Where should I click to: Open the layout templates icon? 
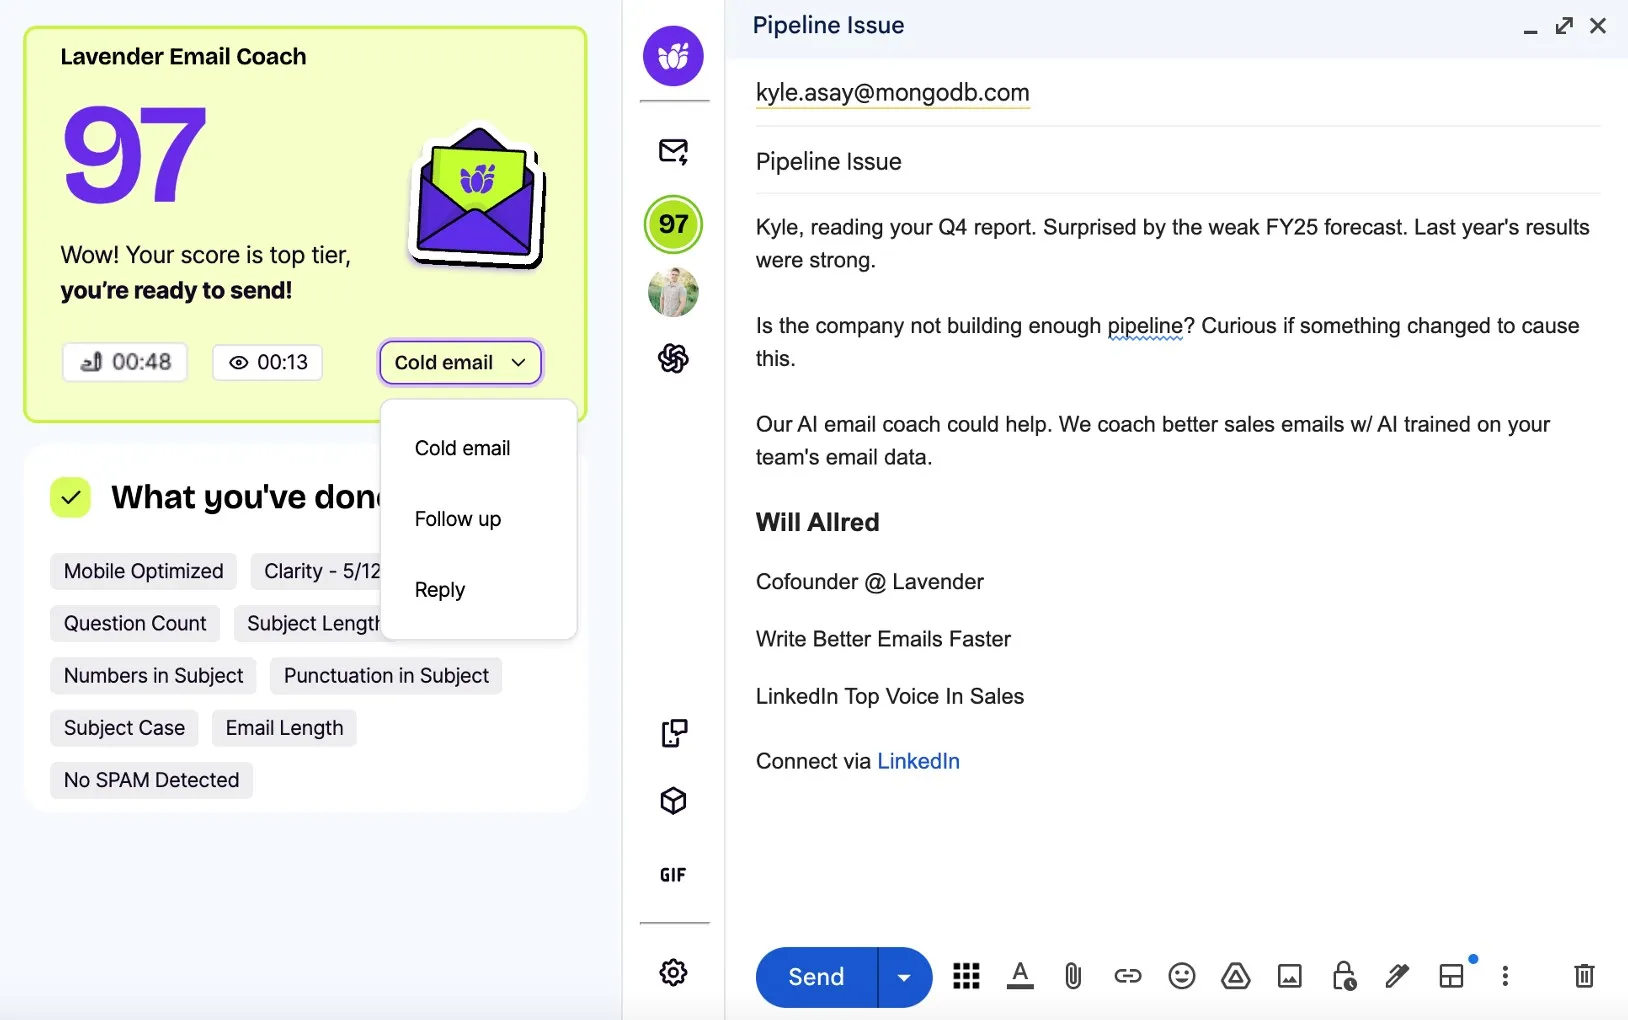coord(1452,976)
